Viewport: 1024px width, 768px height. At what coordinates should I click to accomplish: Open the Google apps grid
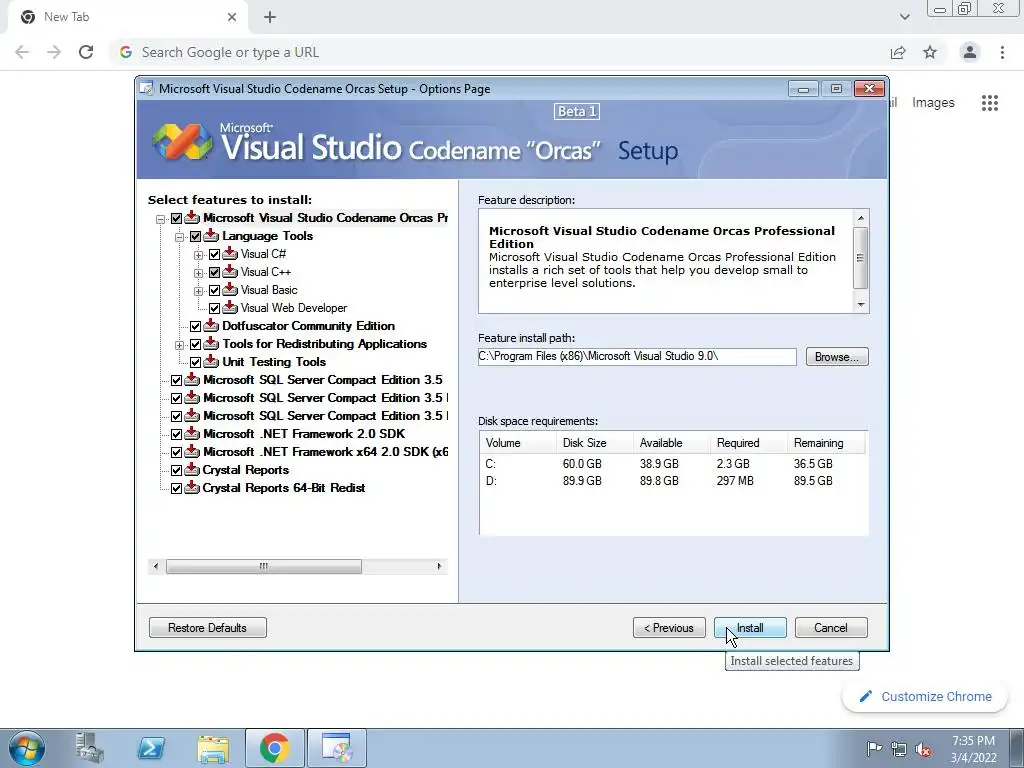[990, 103]
